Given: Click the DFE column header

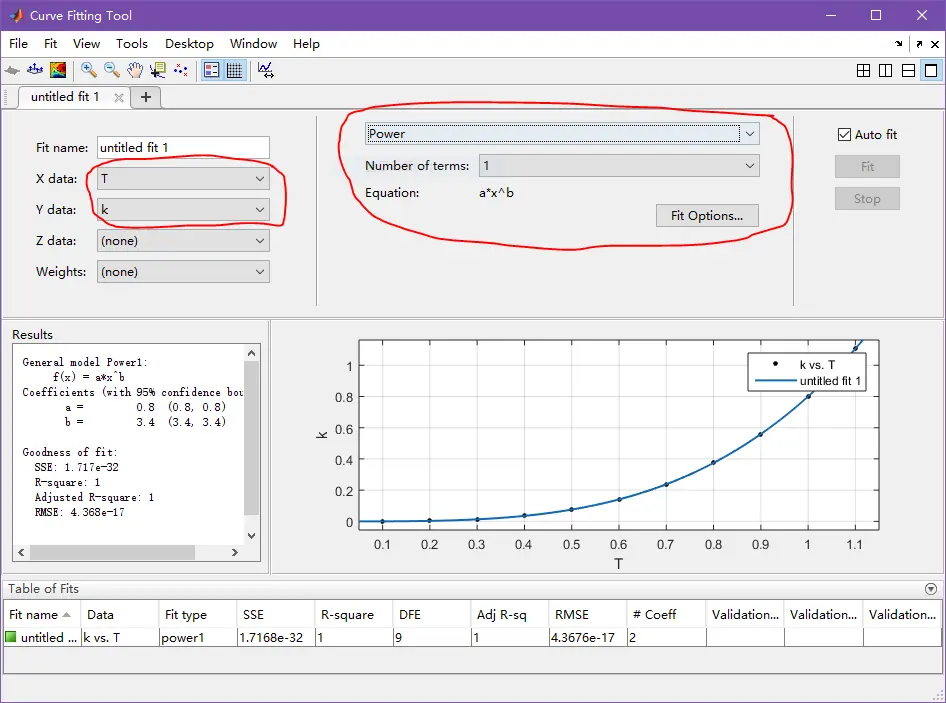Looking at the screenshot, I should [x=431, y=614].
